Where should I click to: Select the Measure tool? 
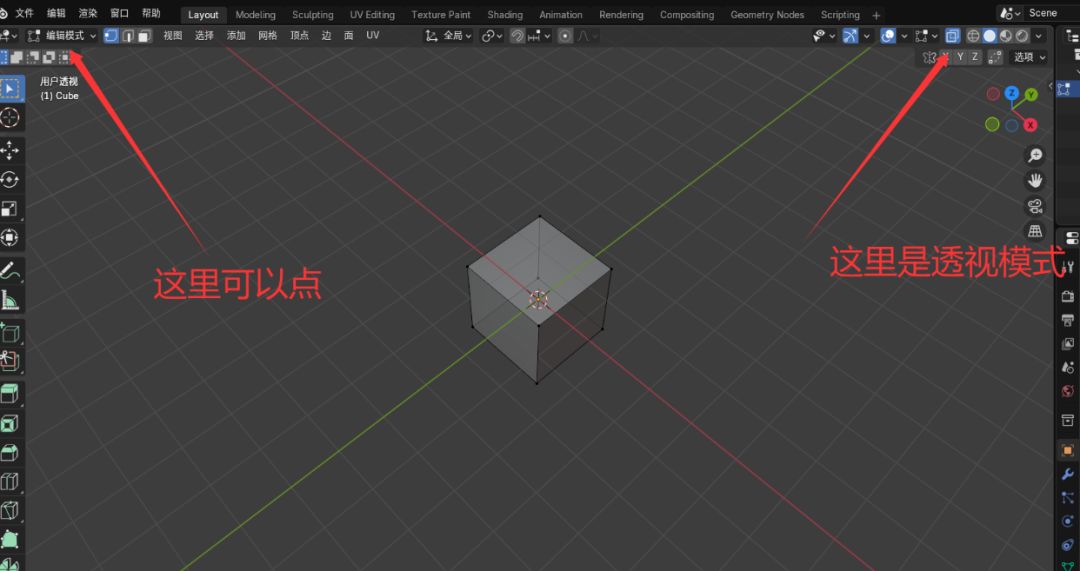[11, 299]
